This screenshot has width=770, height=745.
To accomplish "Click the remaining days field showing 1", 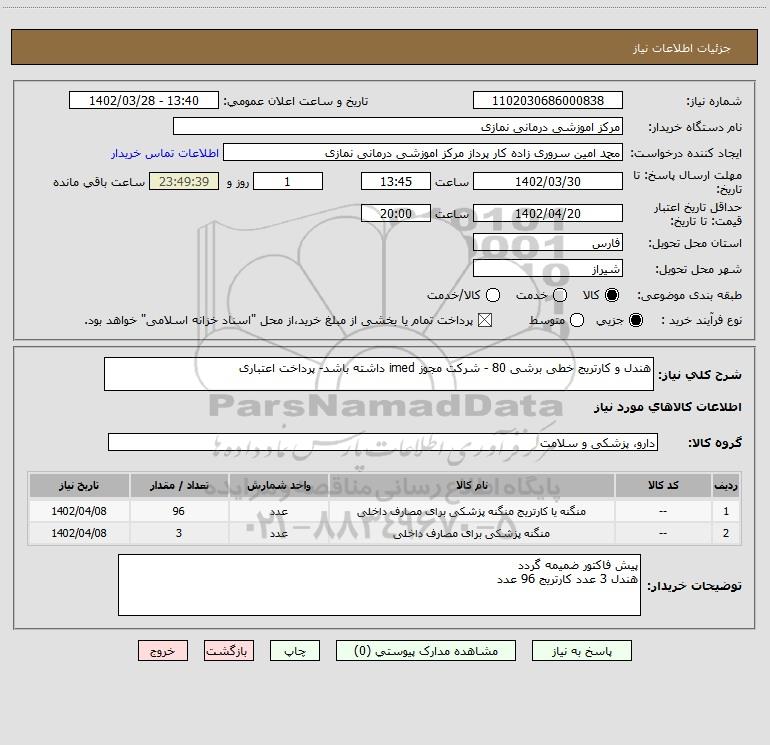I will (288, 181).
